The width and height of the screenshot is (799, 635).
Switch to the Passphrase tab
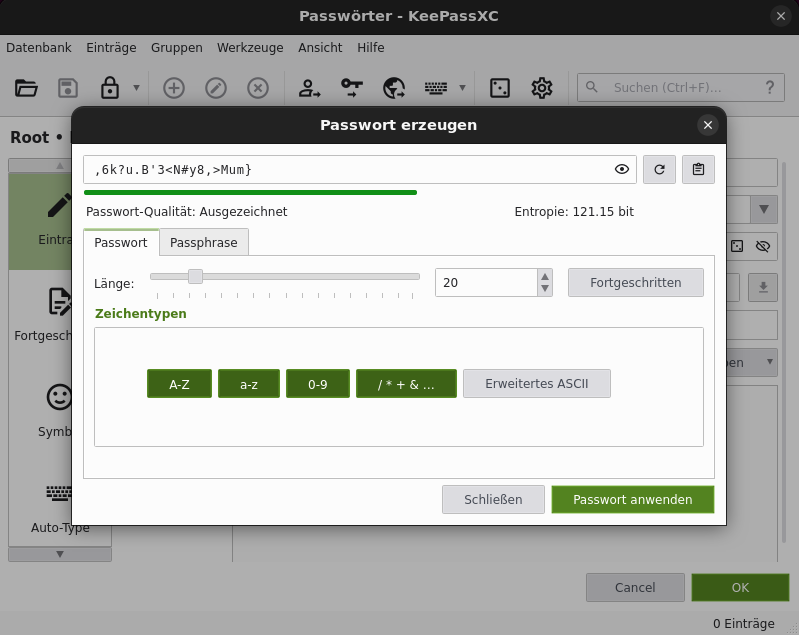[x=203, y=243]
